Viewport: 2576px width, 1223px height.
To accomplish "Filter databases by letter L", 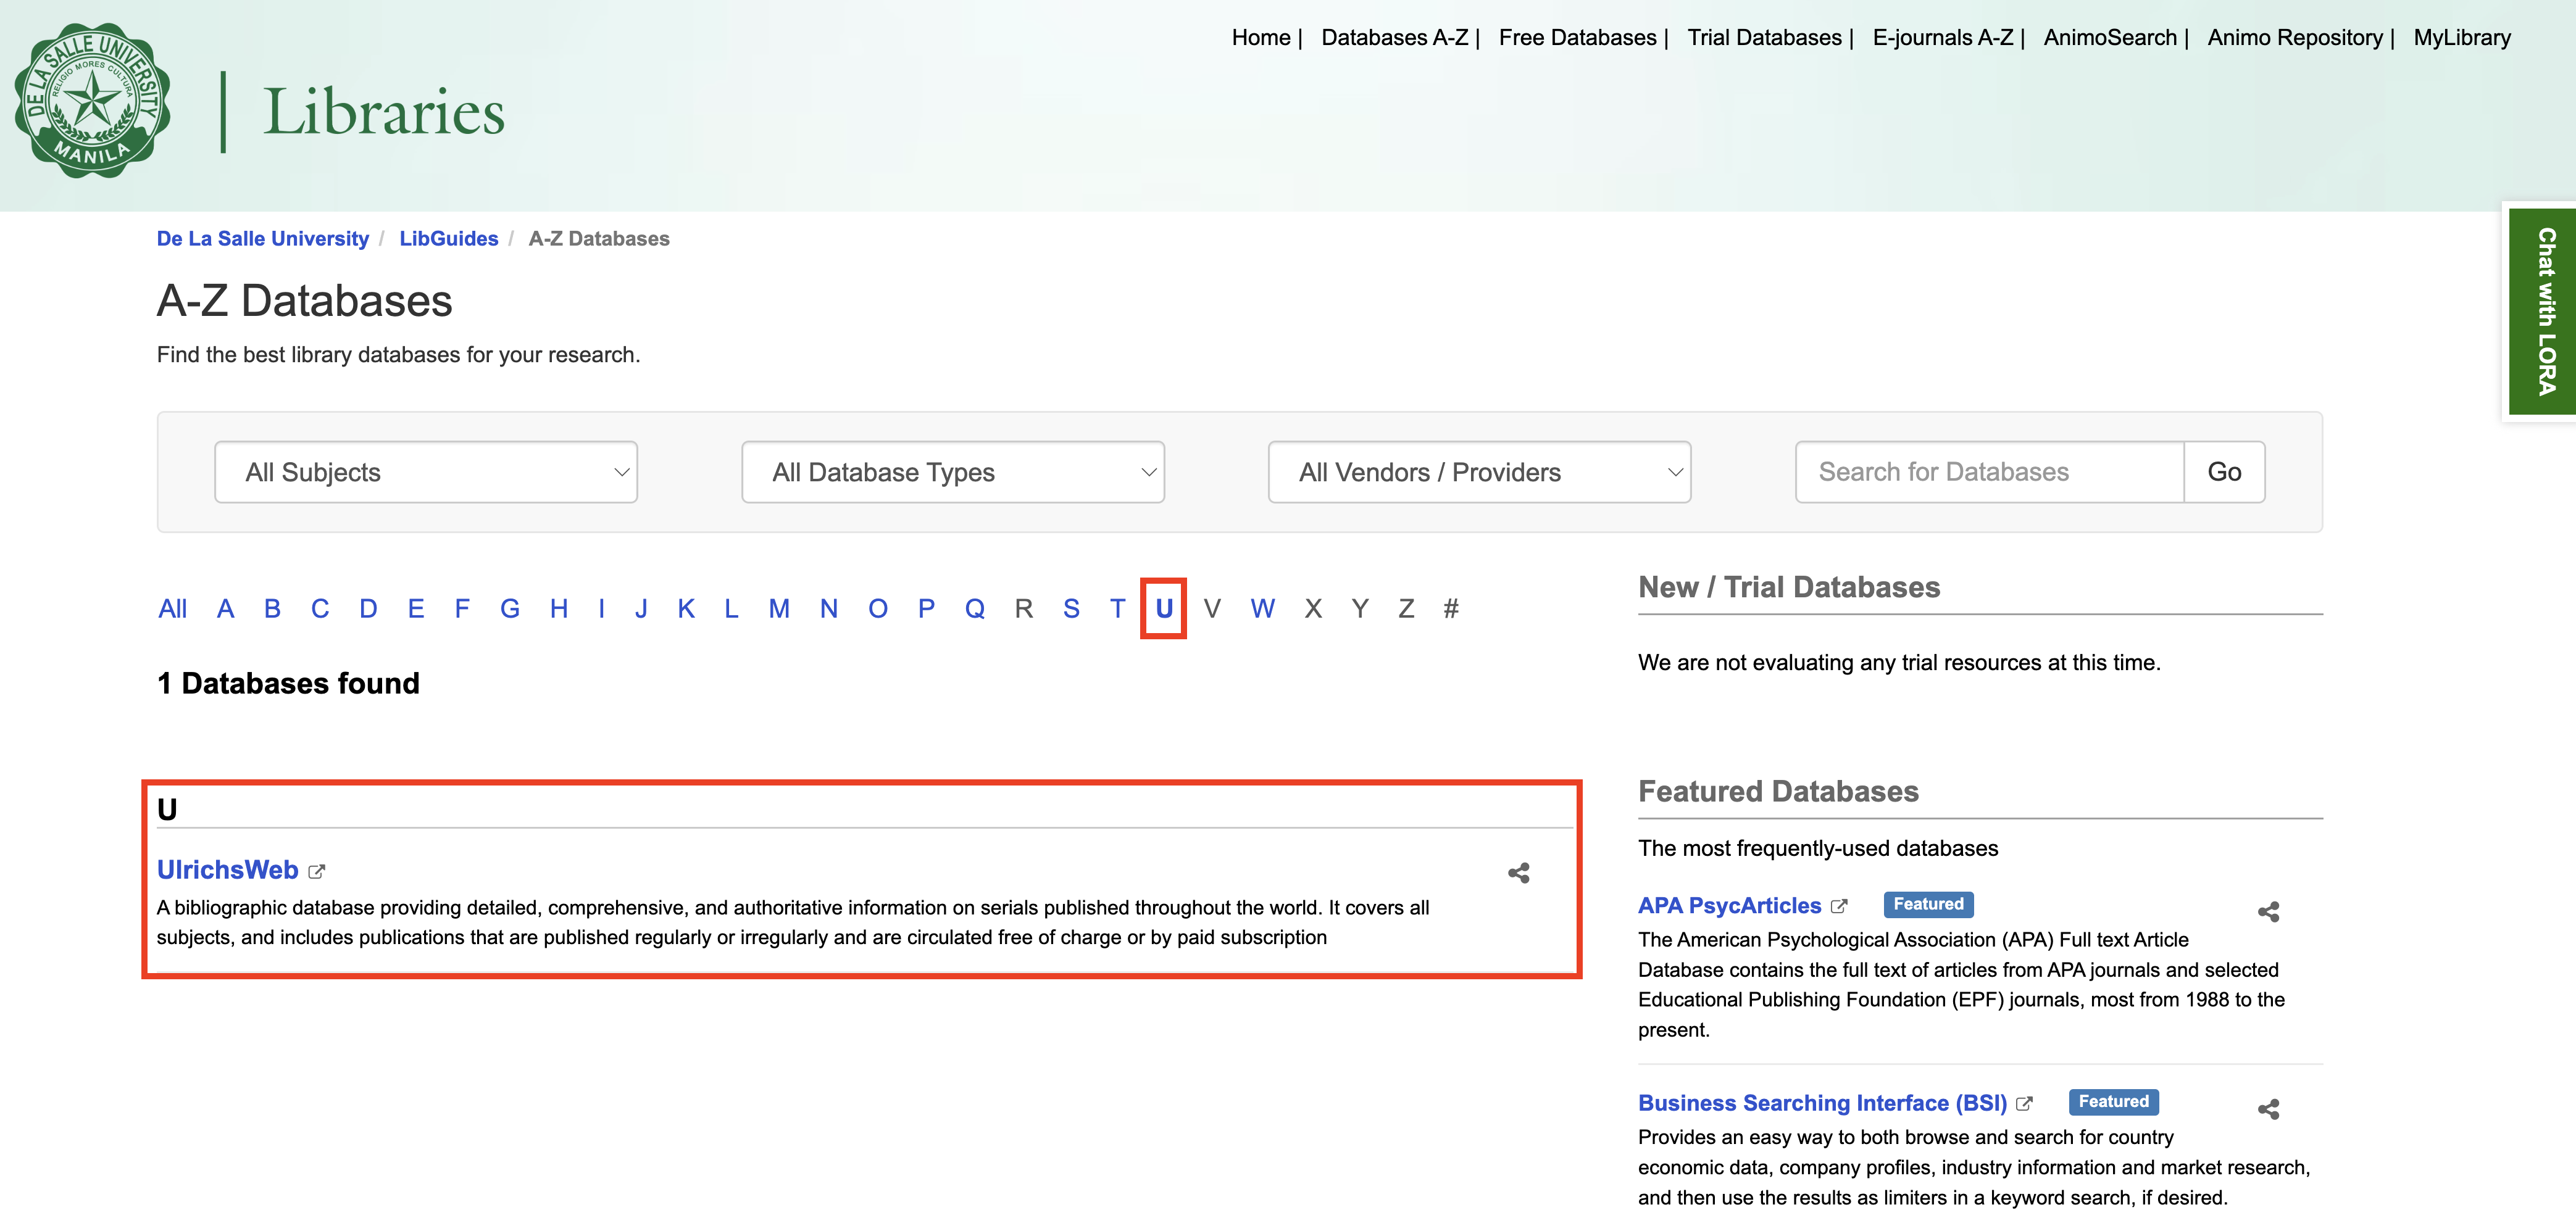I will [731, 608].
